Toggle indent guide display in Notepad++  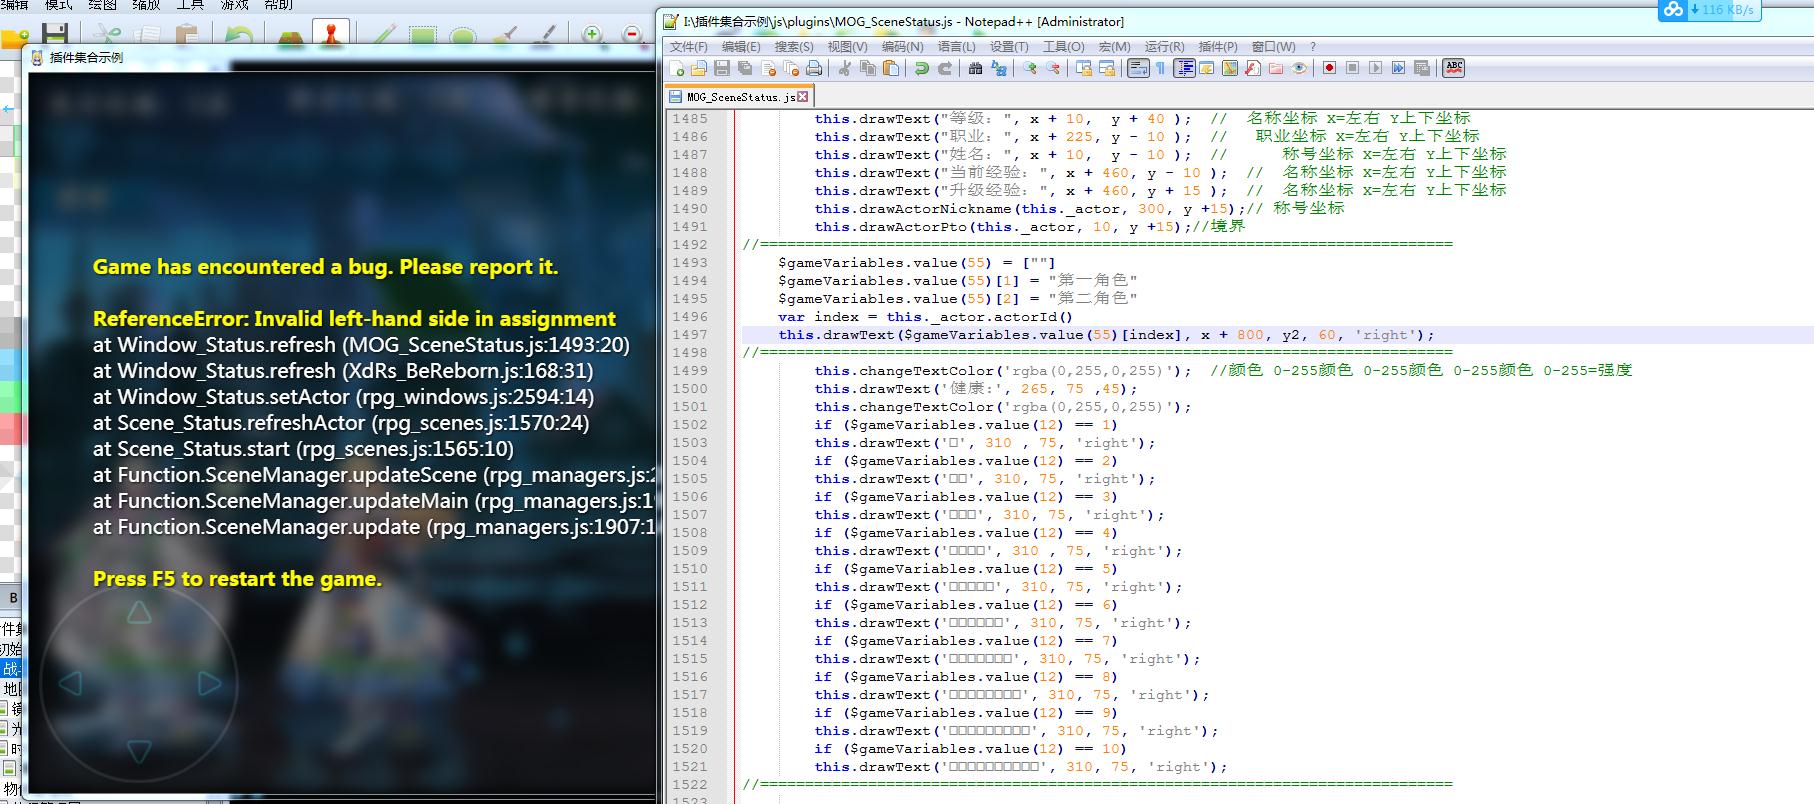coord(1185,68)
